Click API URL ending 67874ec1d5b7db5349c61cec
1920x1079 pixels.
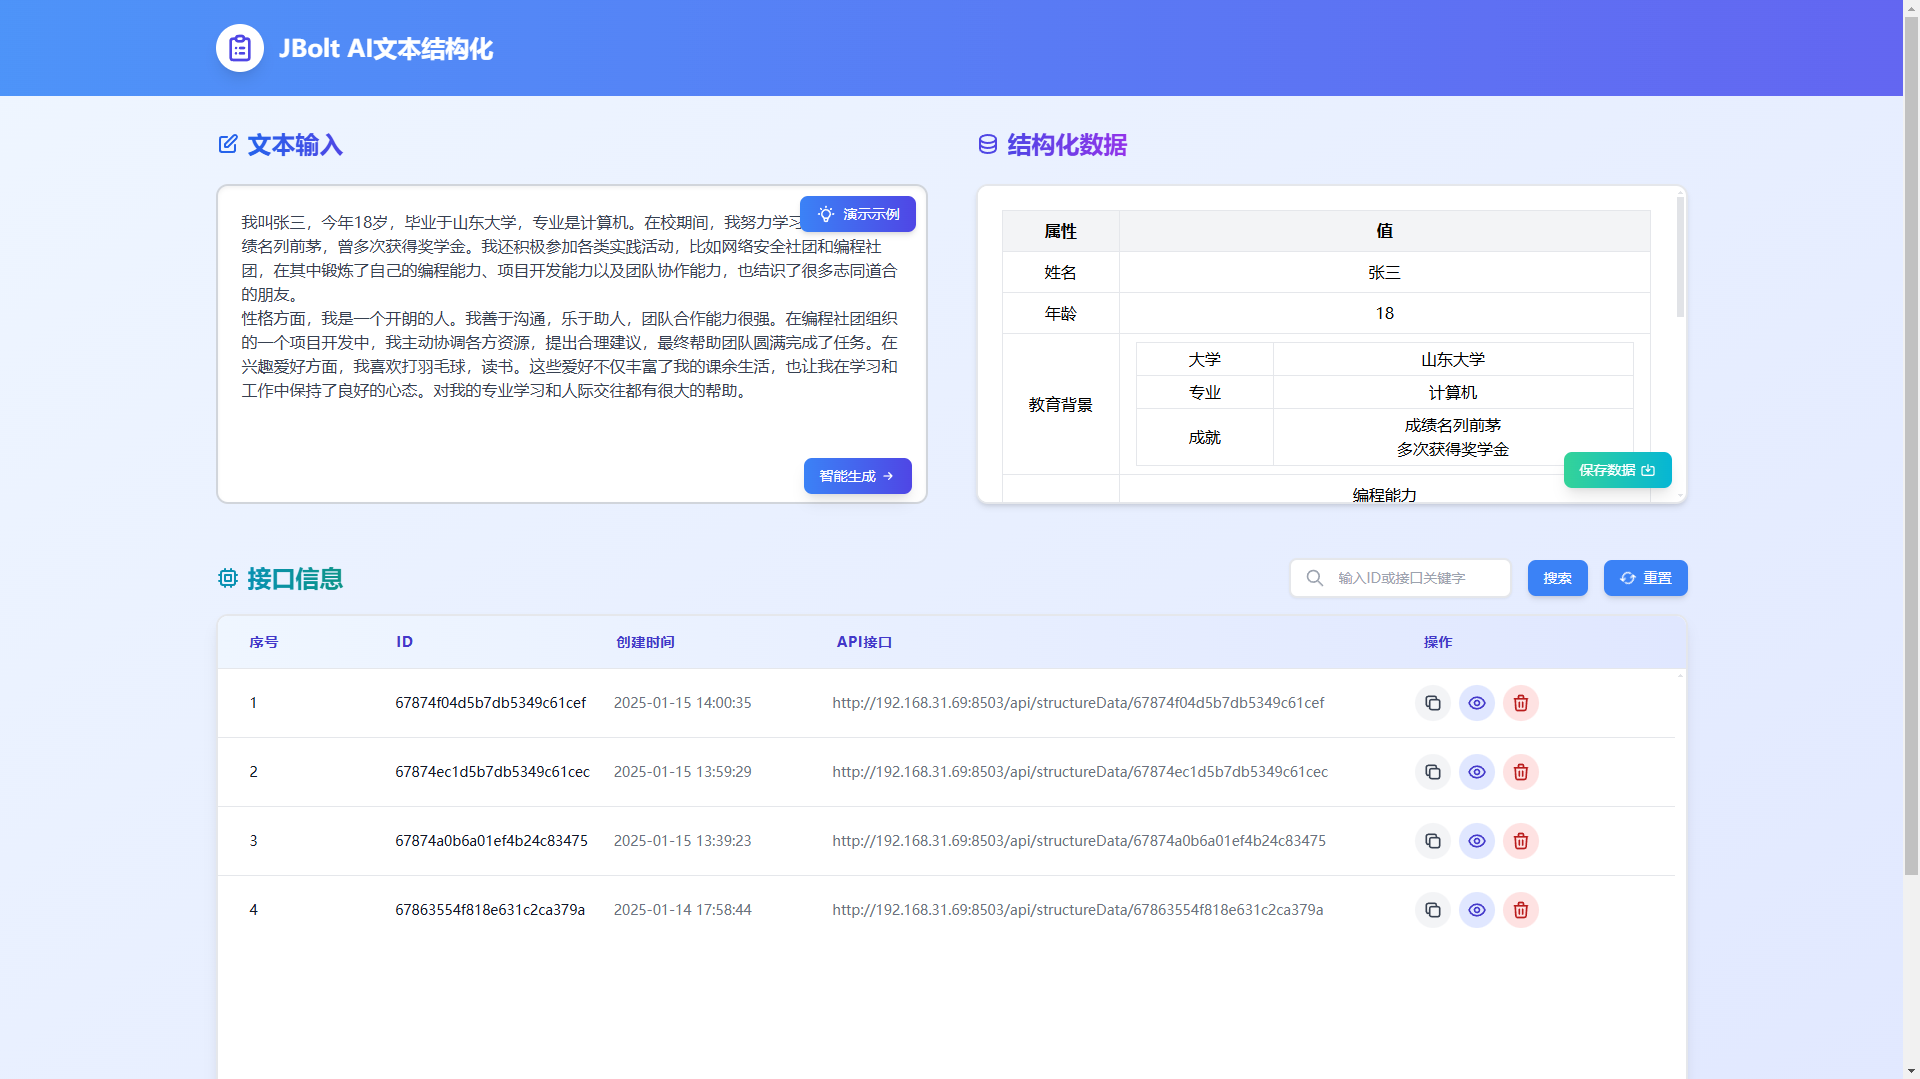point(1080,772)
